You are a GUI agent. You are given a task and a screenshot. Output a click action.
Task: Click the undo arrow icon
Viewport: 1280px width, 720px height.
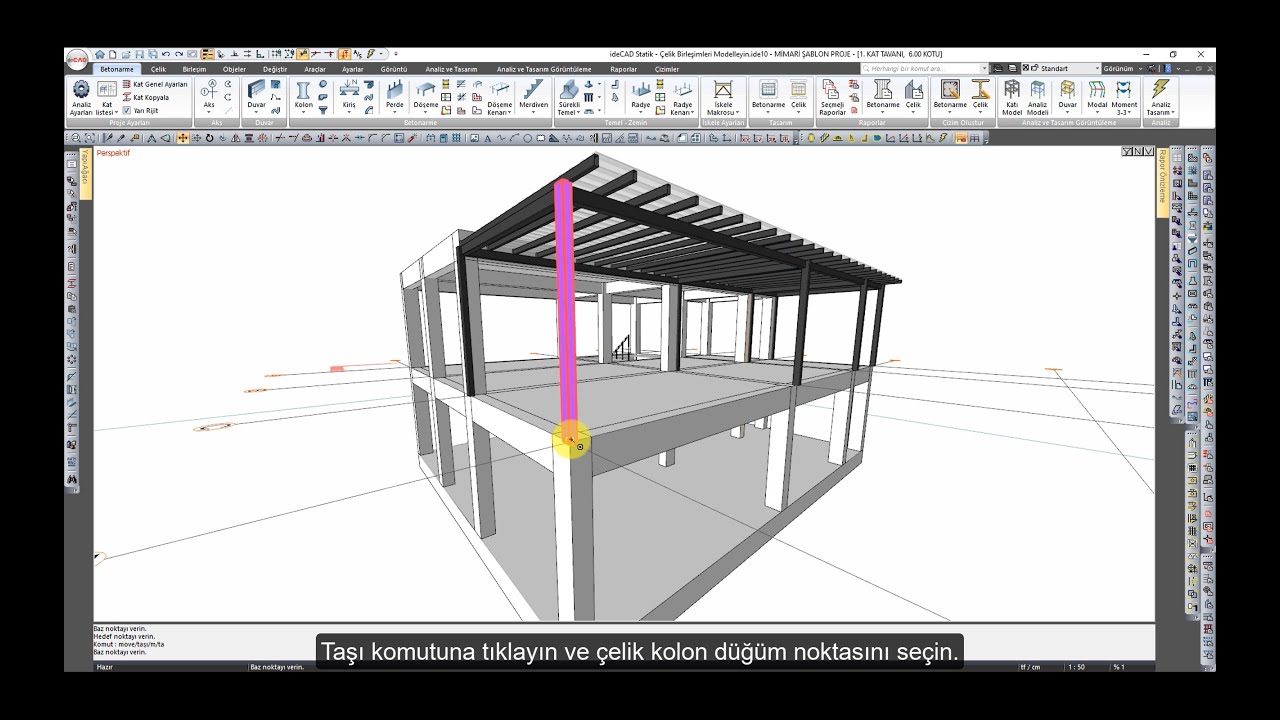(166, 54)
